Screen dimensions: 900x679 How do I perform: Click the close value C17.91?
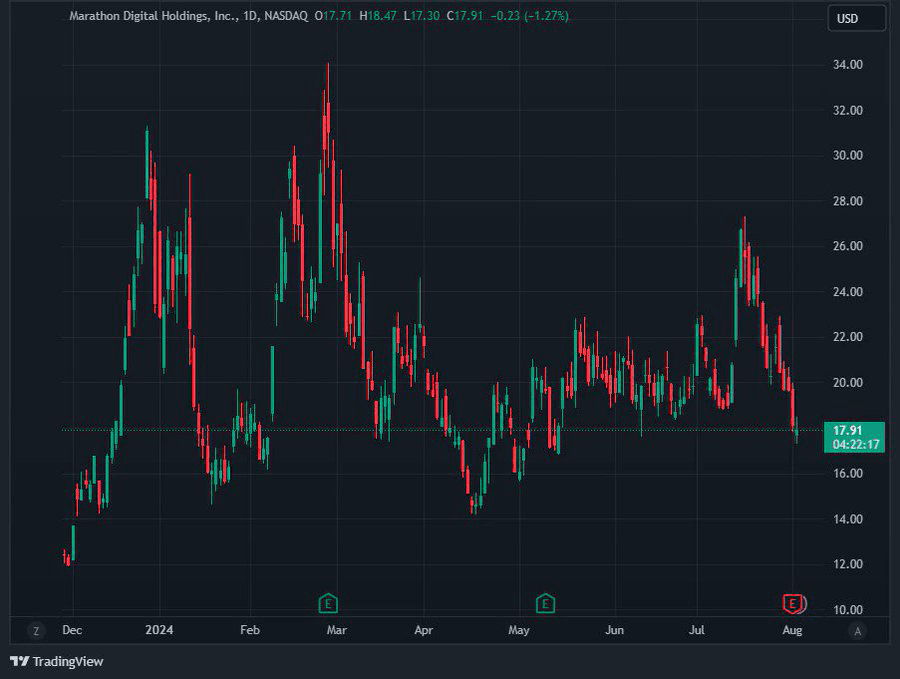pyautogui.click(x=465, y=16)
